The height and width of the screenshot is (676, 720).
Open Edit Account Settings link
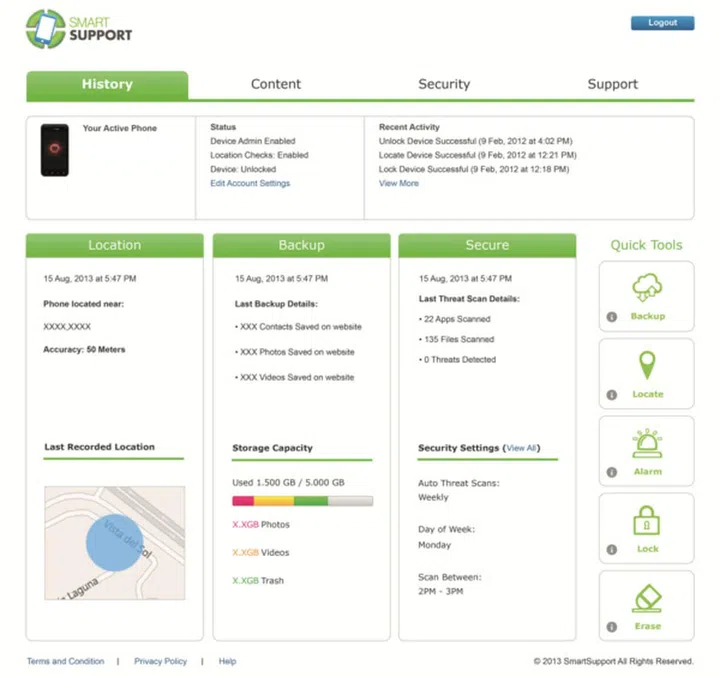250,183
